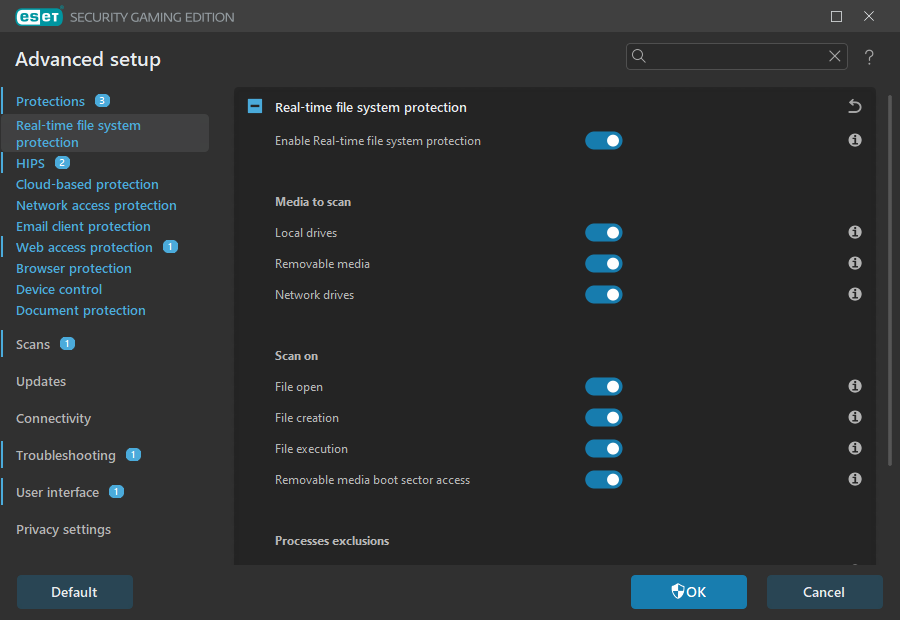The height and width of the screenshot is (620, 900).
Task: Toggle scan on File creation
Action: (x=604, y=417)
